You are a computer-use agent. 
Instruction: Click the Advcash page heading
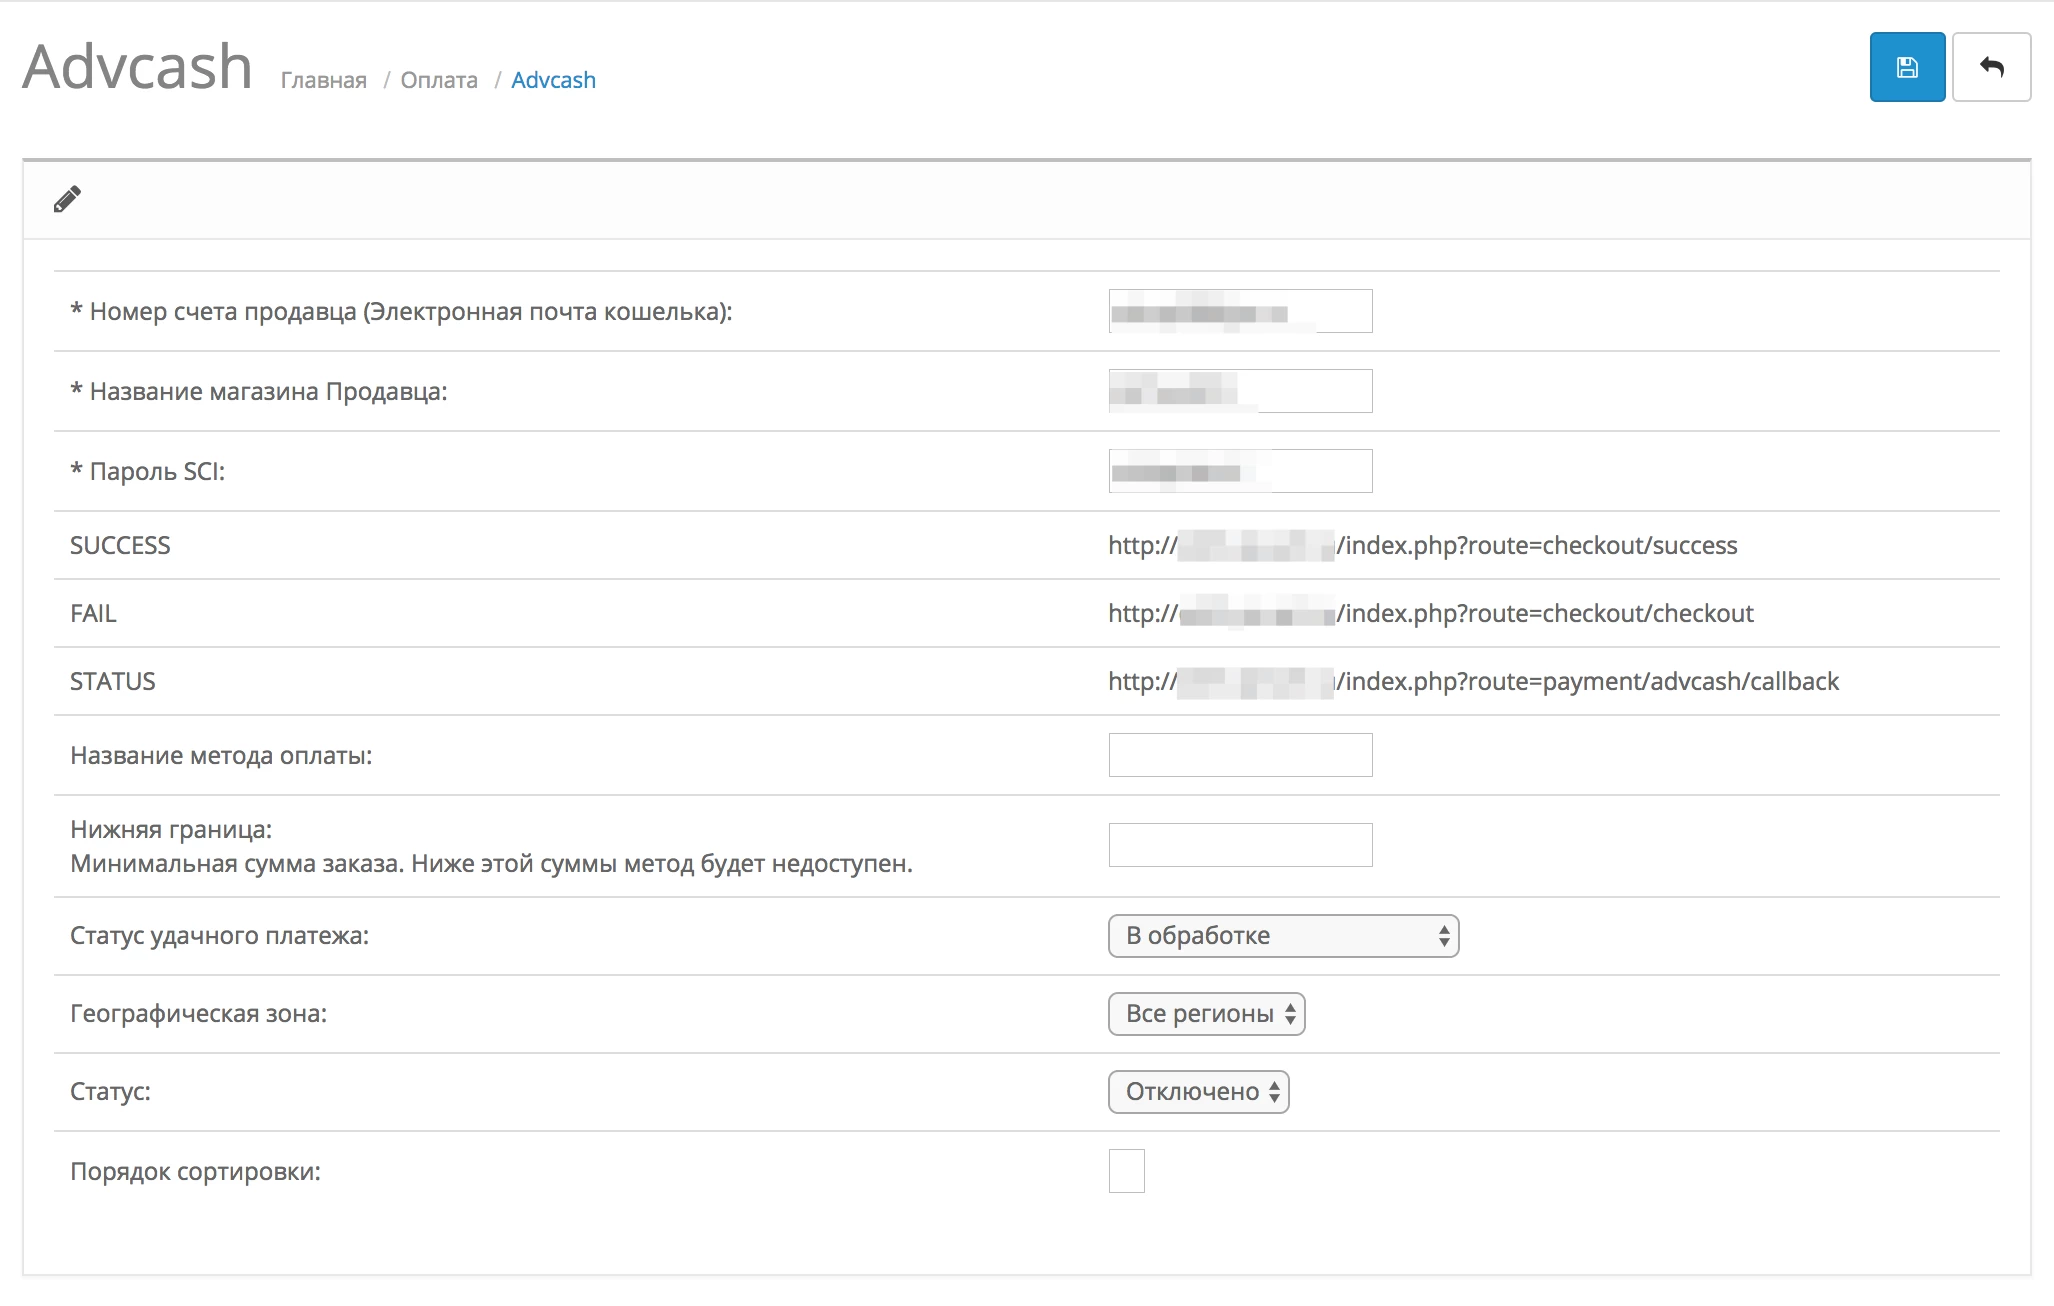138,67
